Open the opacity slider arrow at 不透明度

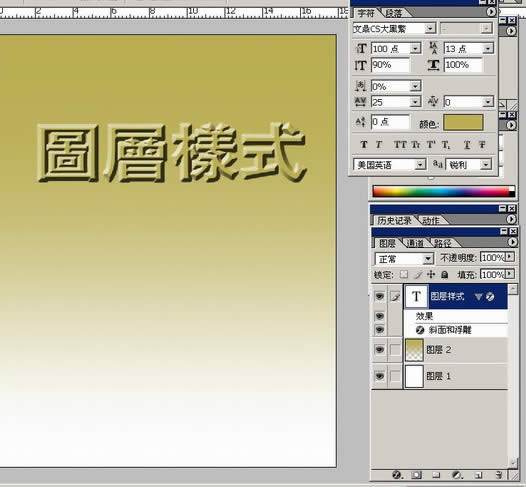(x=510, y=257)
